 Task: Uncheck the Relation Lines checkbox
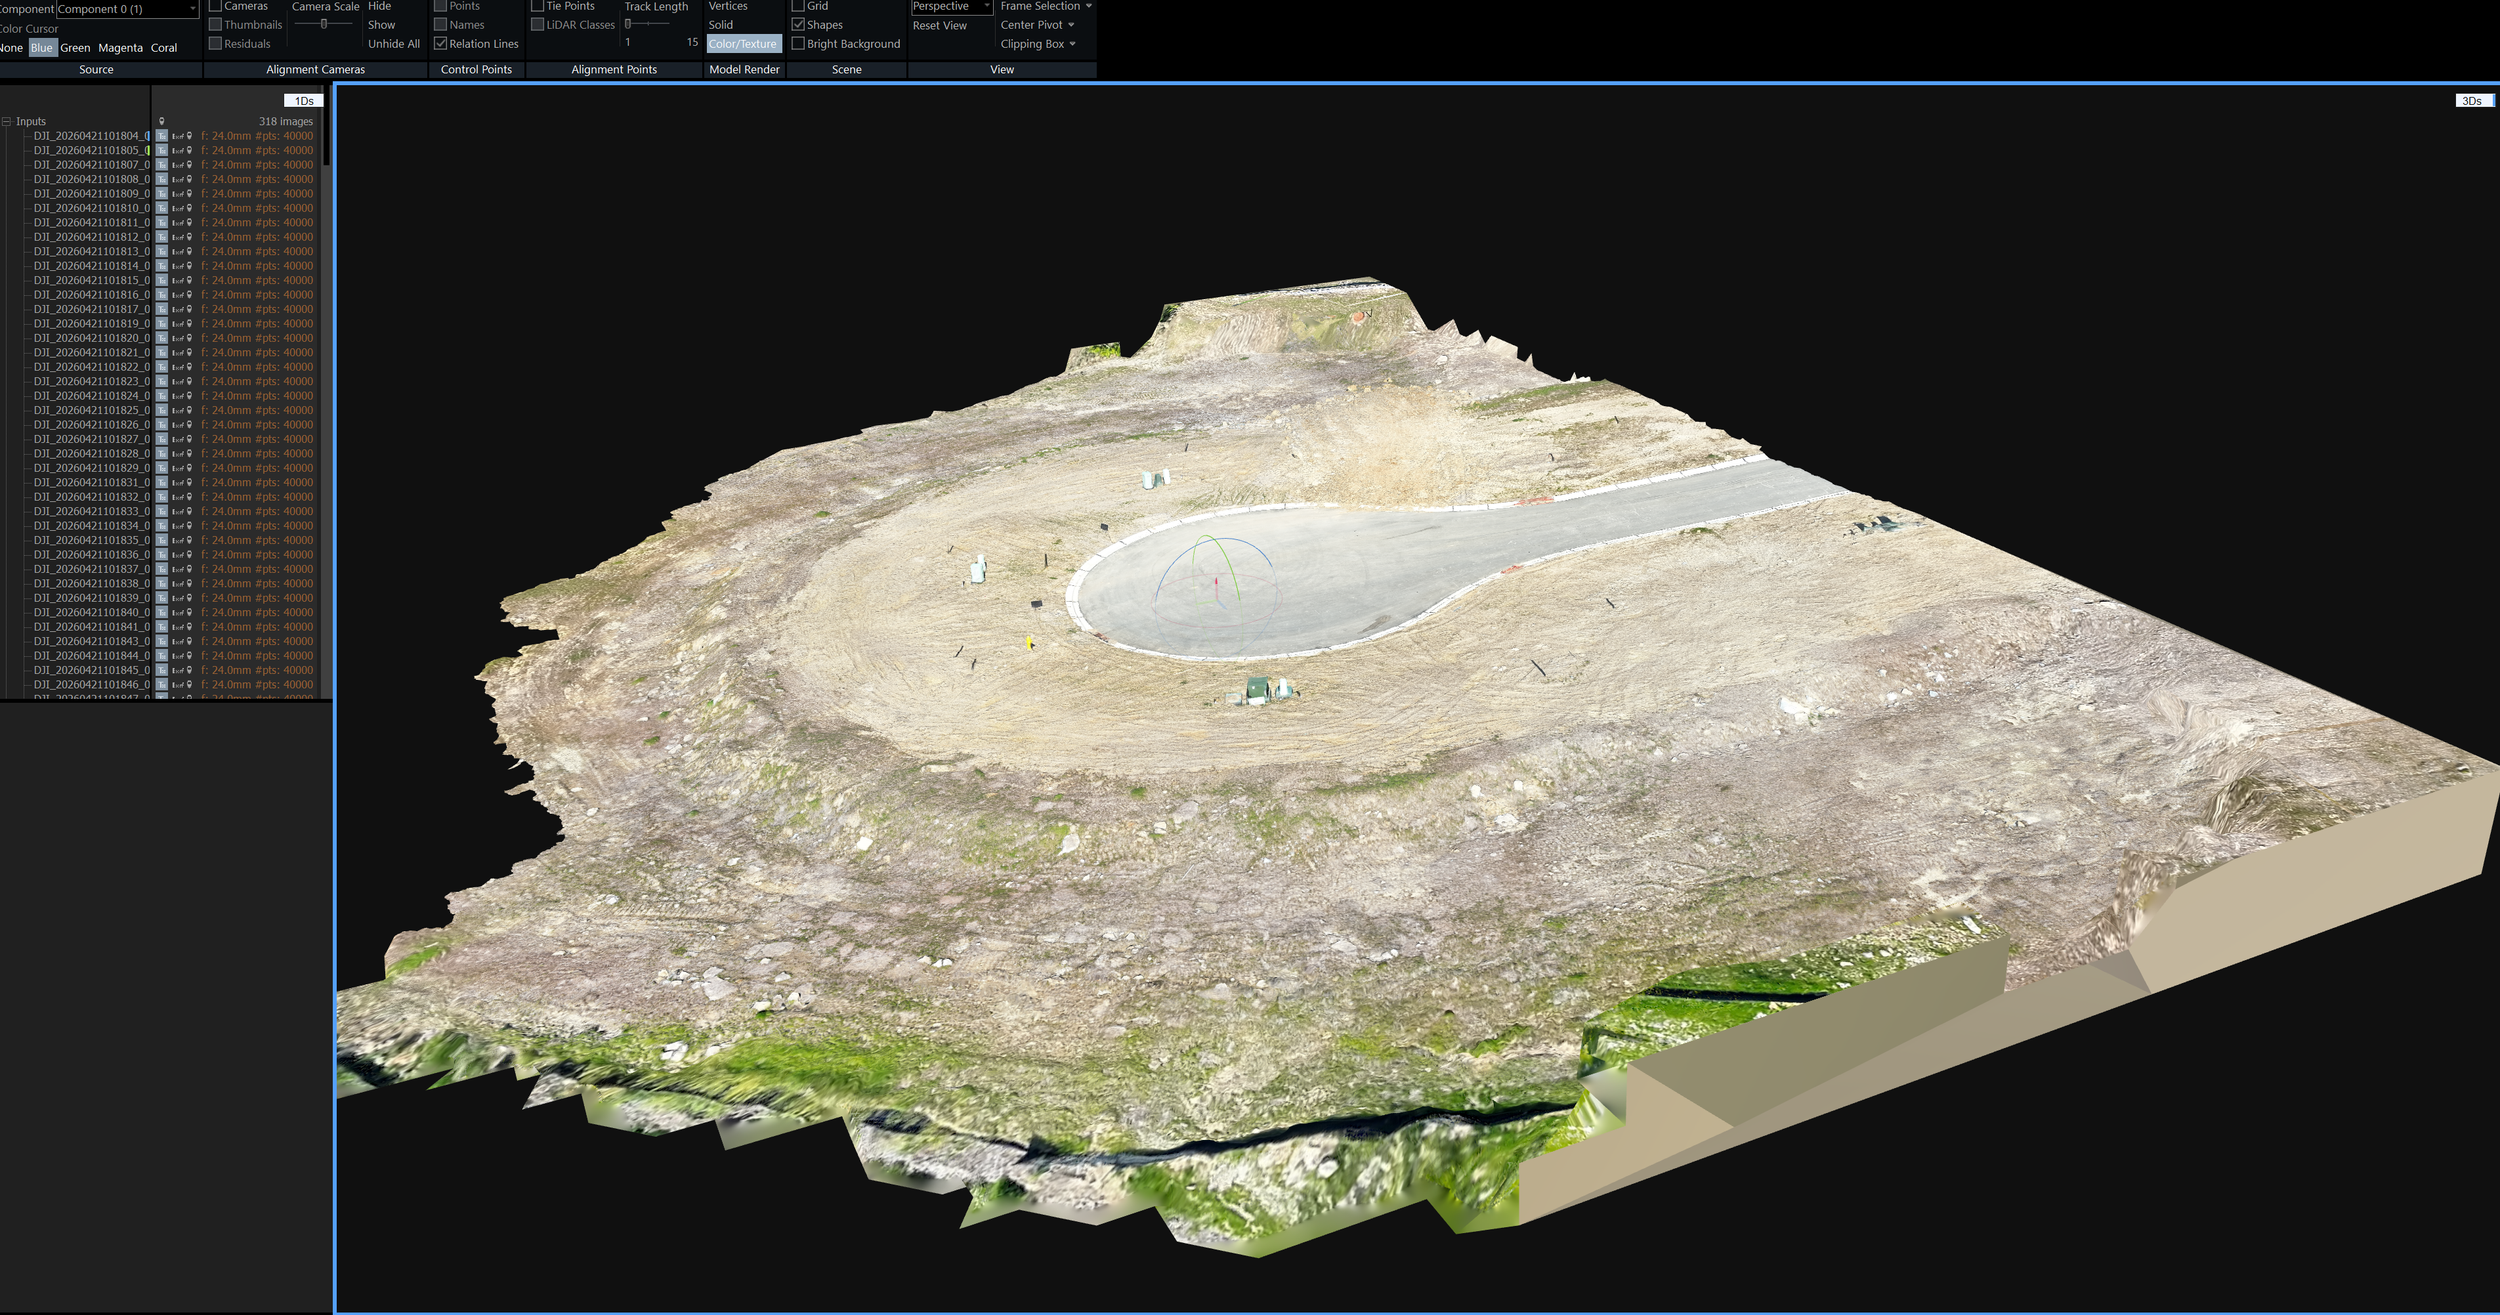coord(440,44)
